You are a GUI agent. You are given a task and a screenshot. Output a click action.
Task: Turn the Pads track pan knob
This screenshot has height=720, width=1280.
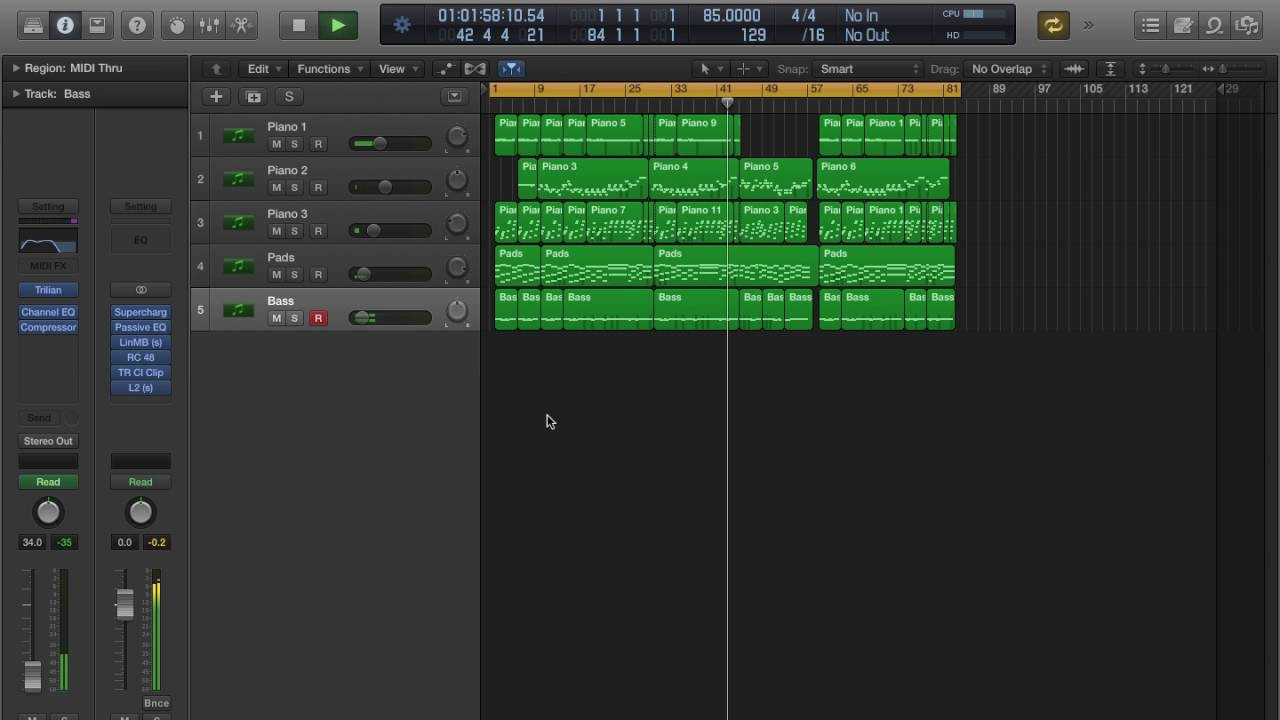pos(457,267)
